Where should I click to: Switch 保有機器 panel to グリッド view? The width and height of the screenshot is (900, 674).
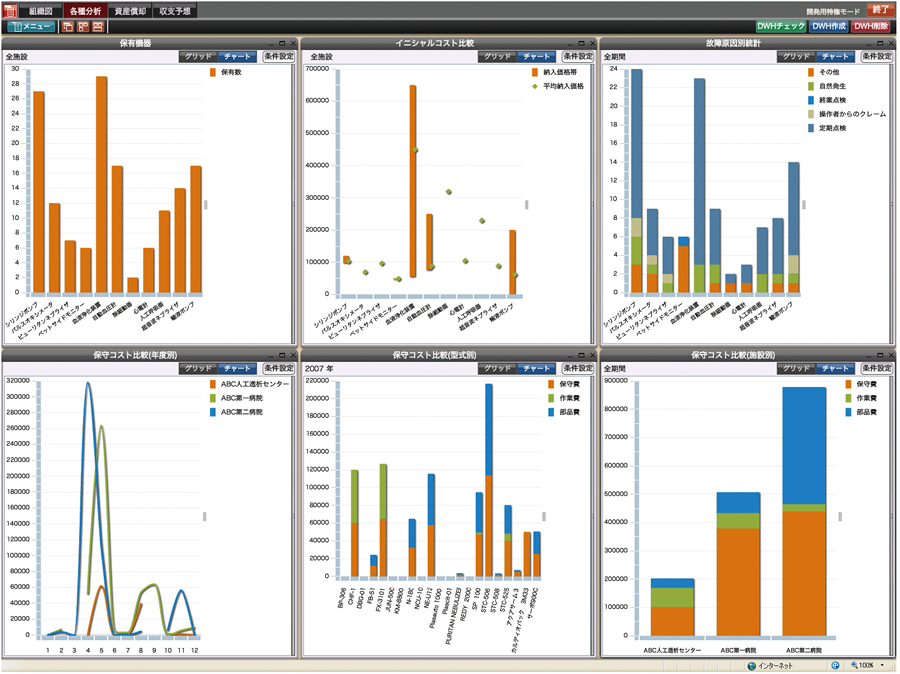(197, 57)
